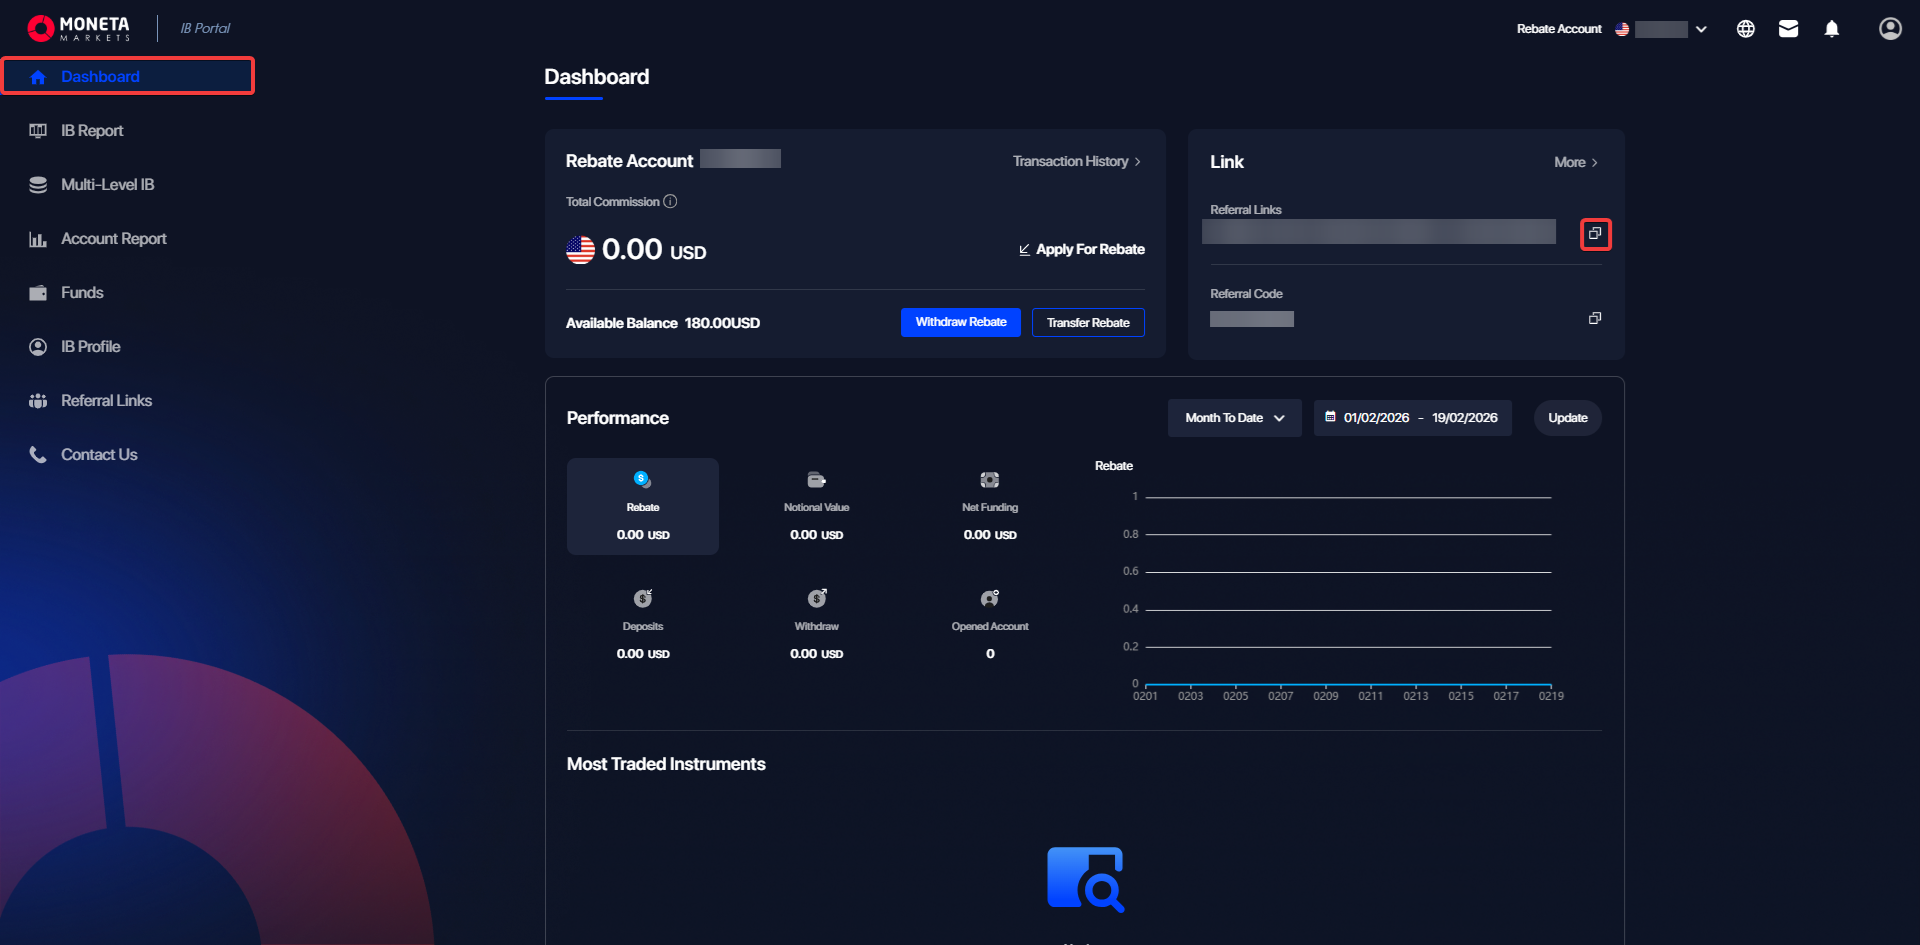This screenshot has width=1920, height=945.
Task: Click the end date 19/02/2026 field
Action: [x=1465, y=418]
